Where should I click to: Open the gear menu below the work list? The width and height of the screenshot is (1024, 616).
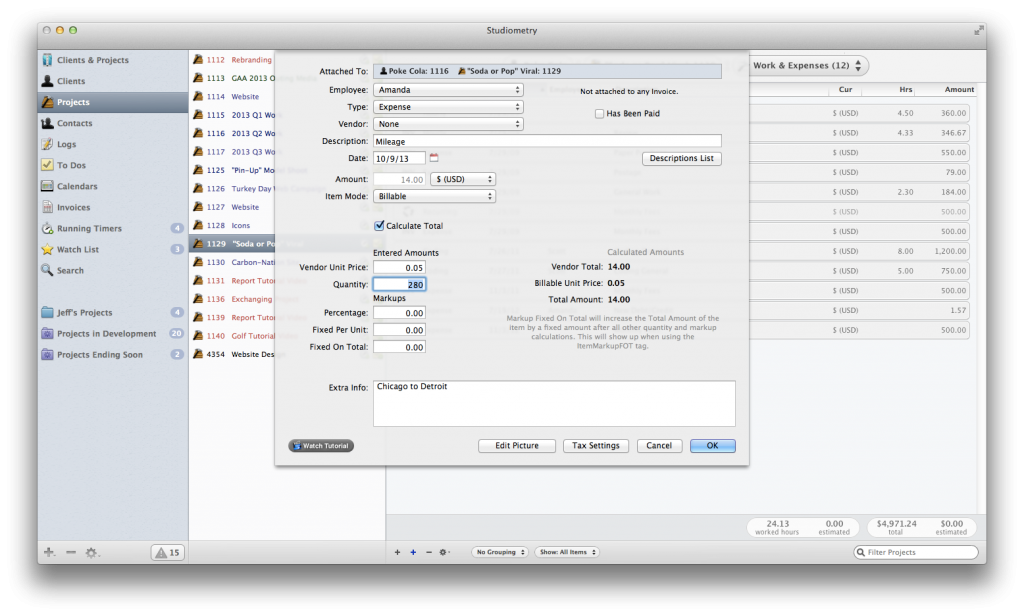(444, 552)
